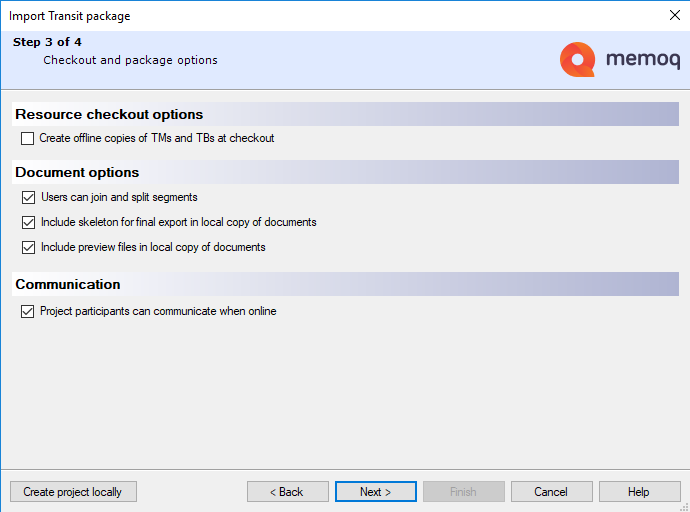Click the Import Transit package title bar
This screenshot has height=512, width=690.
click(x=70, y=16)
